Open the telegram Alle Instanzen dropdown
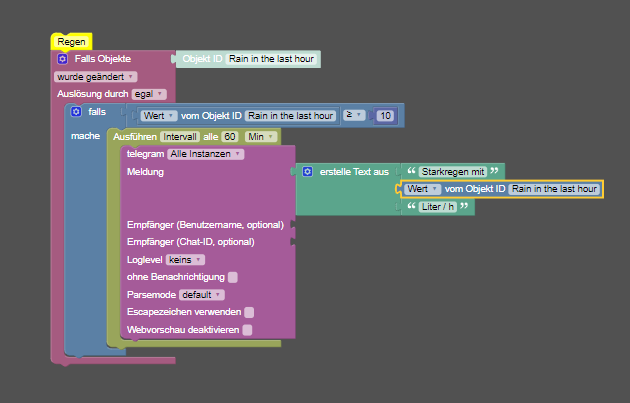 (205, 154)
